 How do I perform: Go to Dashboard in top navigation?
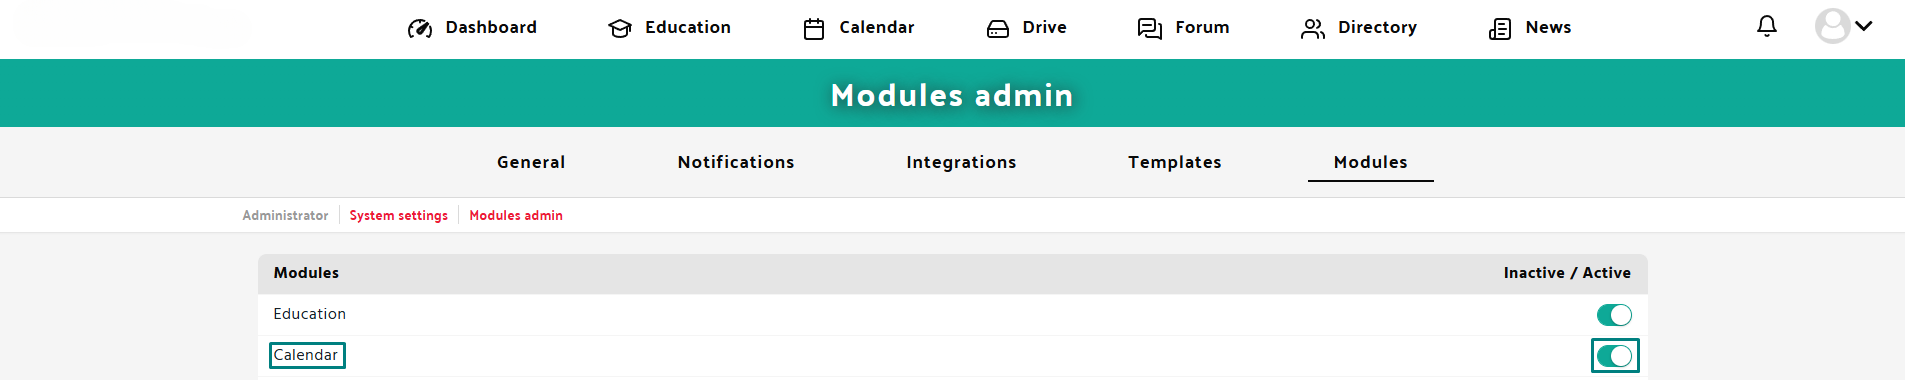(x=491, y=27)
